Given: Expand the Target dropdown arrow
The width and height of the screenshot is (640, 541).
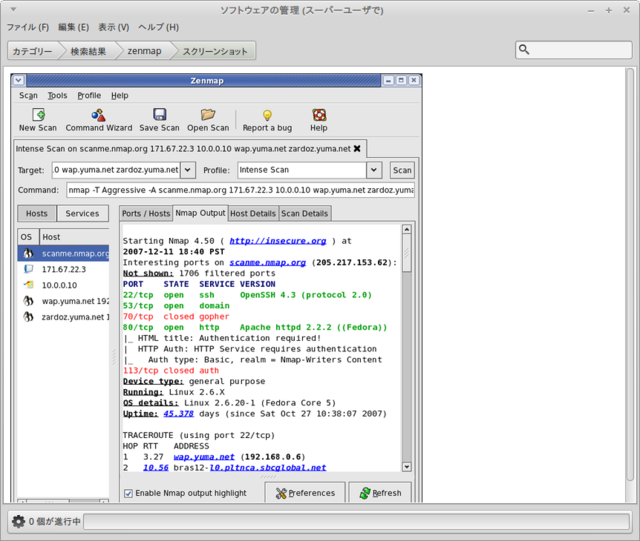Looking at the screenshot, I should [x=188, y=170].
